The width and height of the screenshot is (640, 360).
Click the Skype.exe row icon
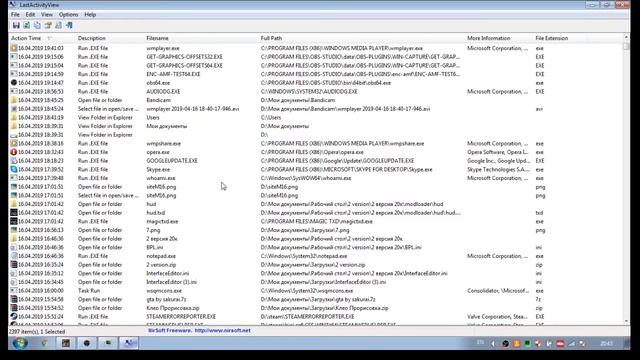click(x=13, y=169)
